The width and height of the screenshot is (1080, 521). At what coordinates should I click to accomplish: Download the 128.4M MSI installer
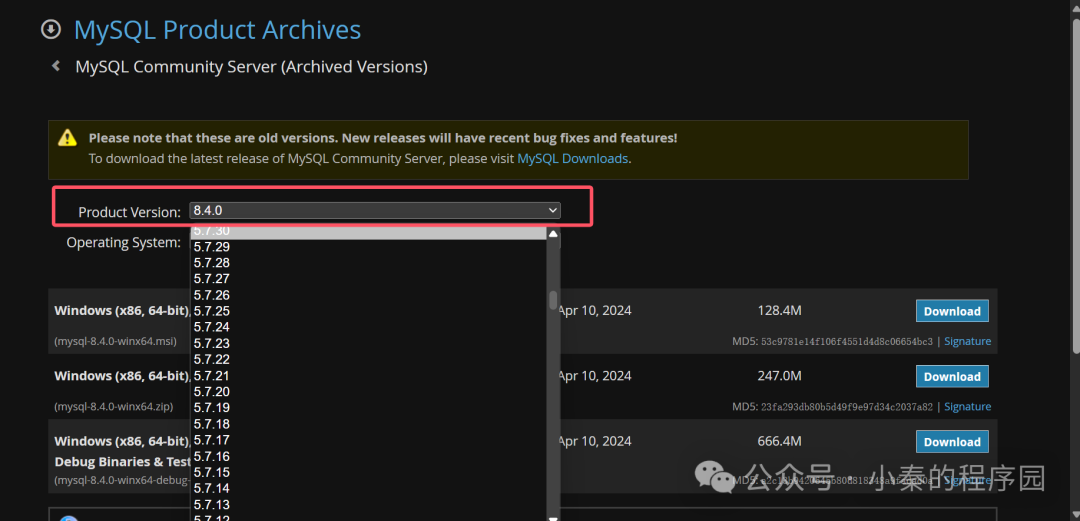tap(952, 311)
